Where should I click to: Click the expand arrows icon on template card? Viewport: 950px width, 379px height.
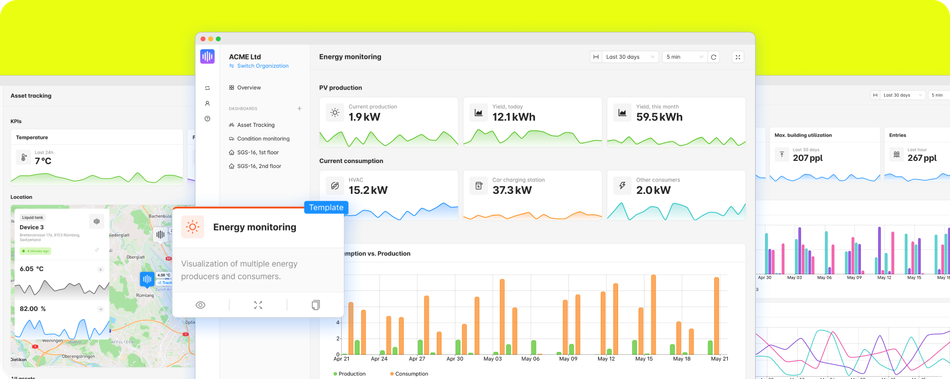[258, 305]
